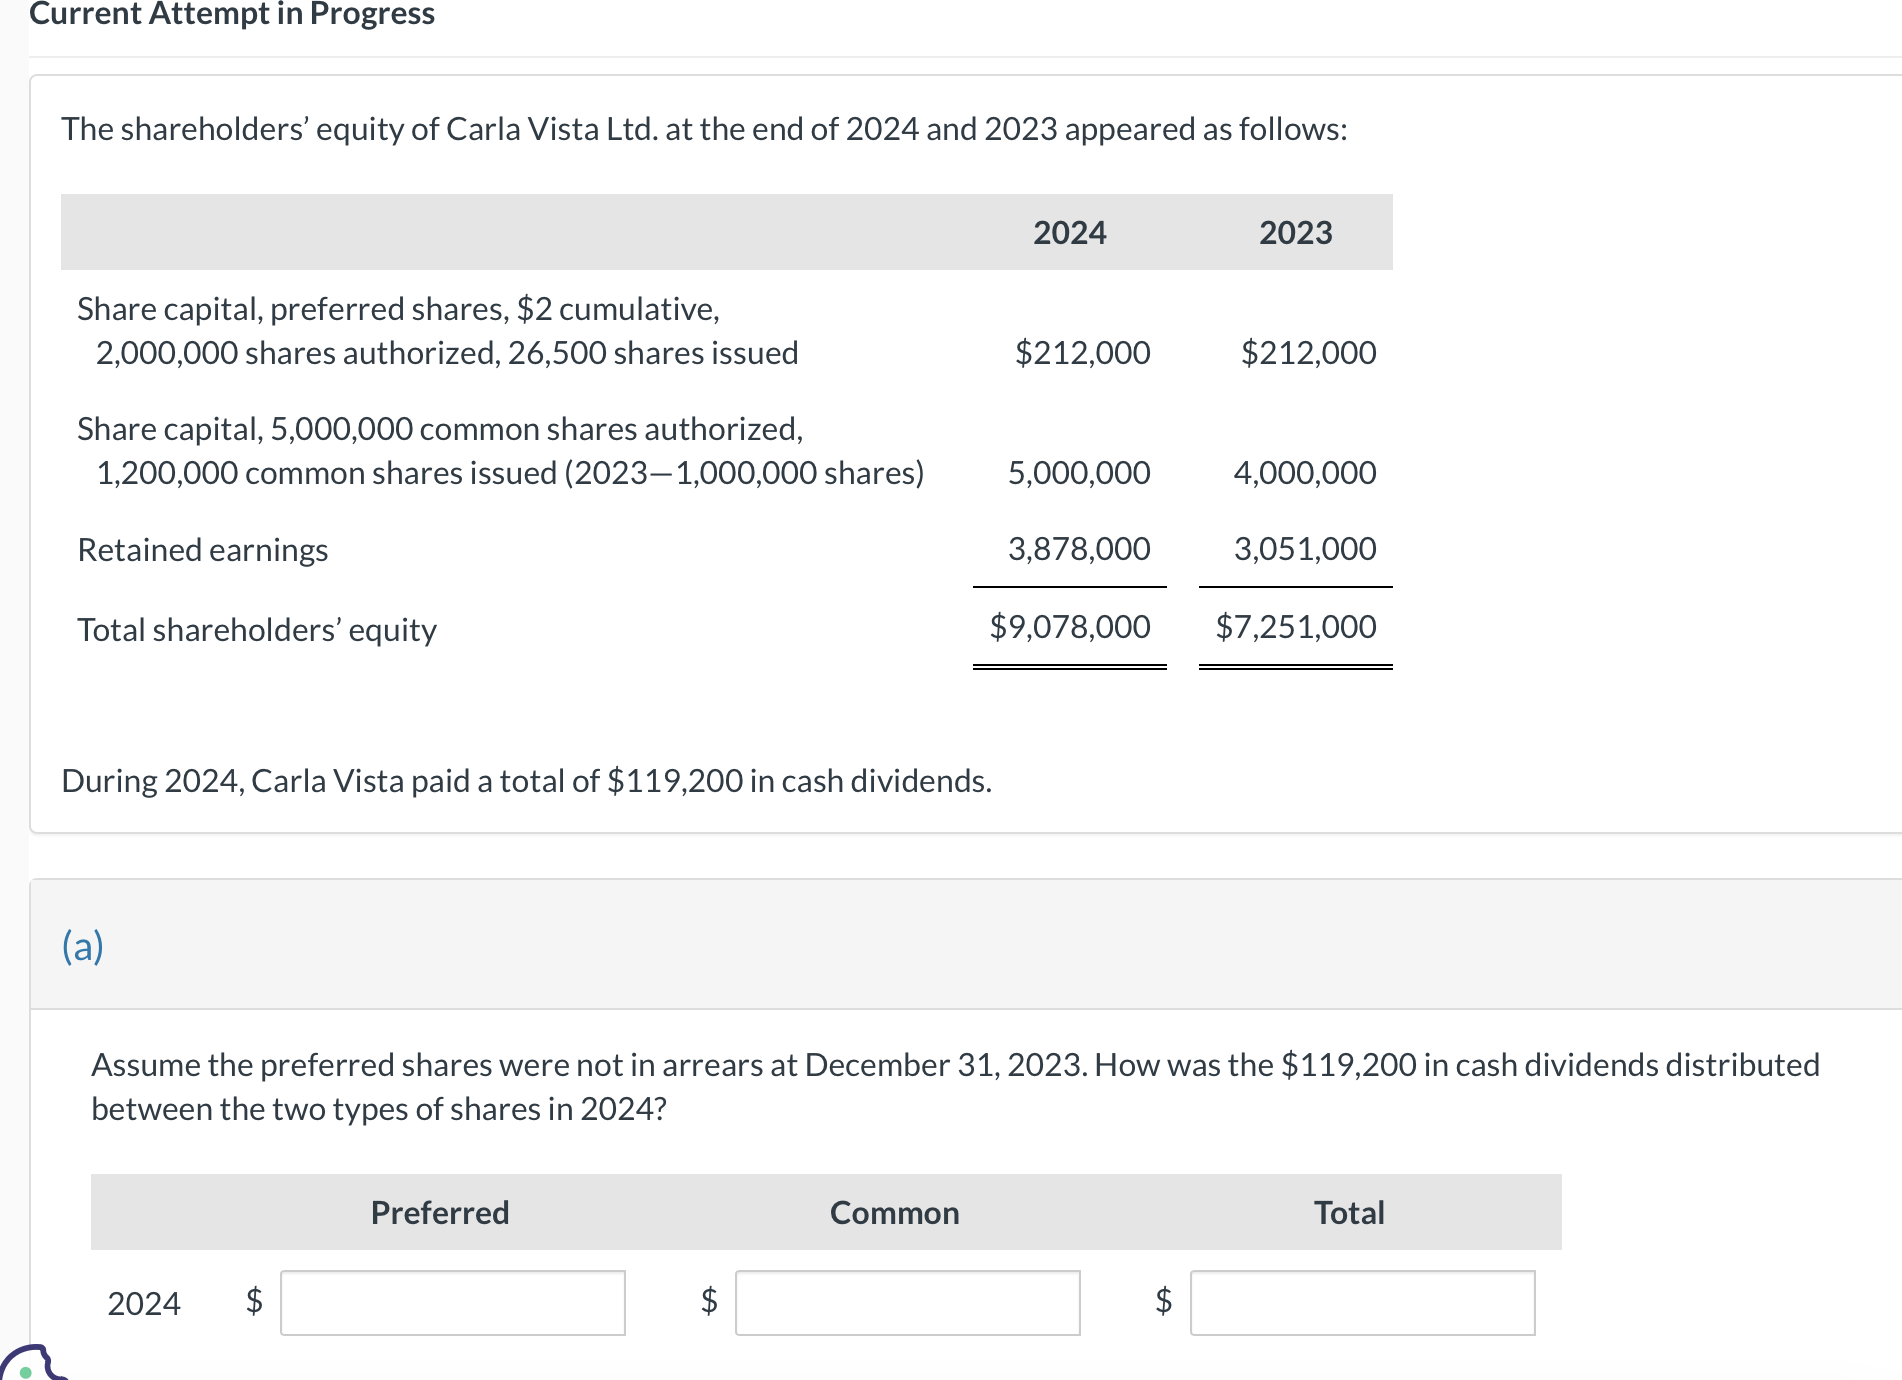
Task: Select the $7,251,000 value for 2023
Action: tap(1294, 626)
